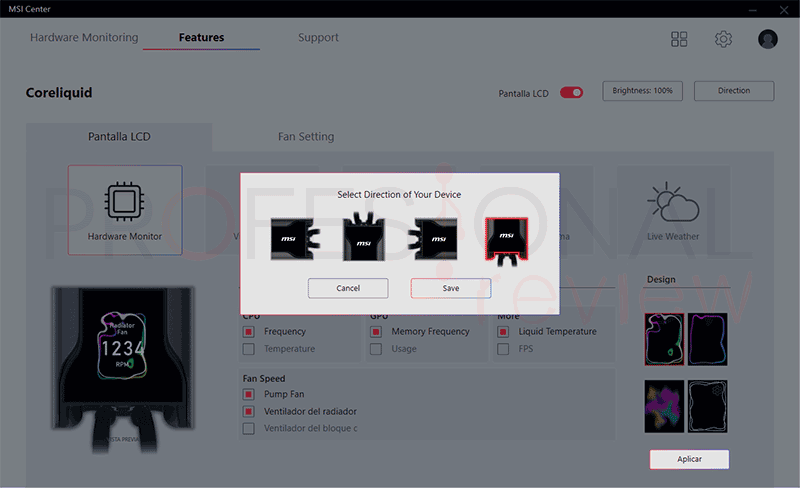Choose the colorful splash design thumbnail
Image resolution: width=800 pixels, height=488 pixels.
[x=664, y=406]
